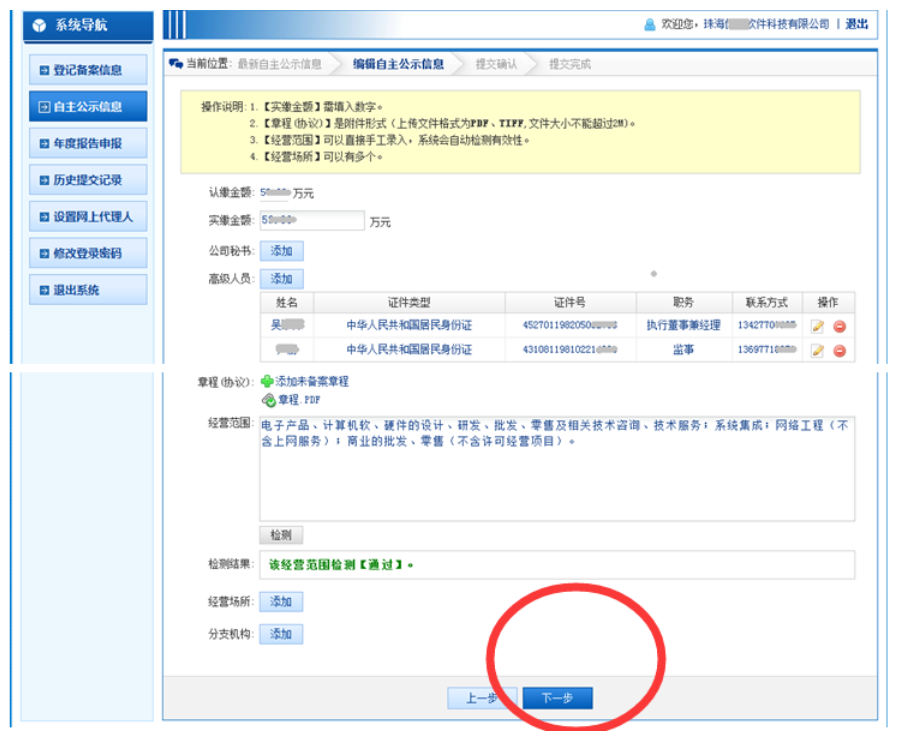The height and width of the screenshot is (740, 898).
Task: Click the 系统导航 header title
Action: click(x=81, y=25)
